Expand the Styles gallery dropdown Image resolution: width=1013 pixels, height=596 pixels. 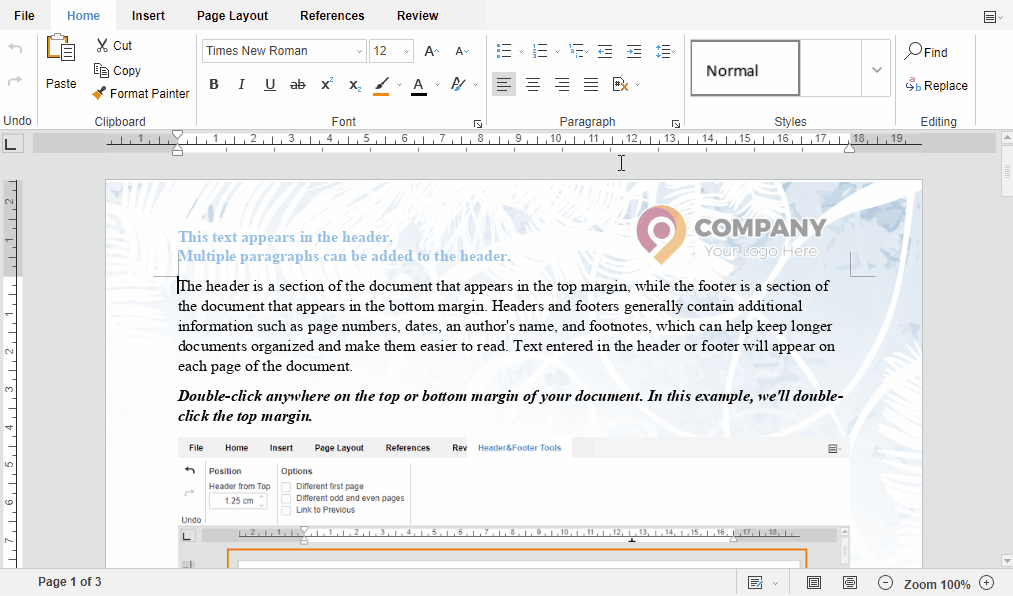[x=876, y=69]
